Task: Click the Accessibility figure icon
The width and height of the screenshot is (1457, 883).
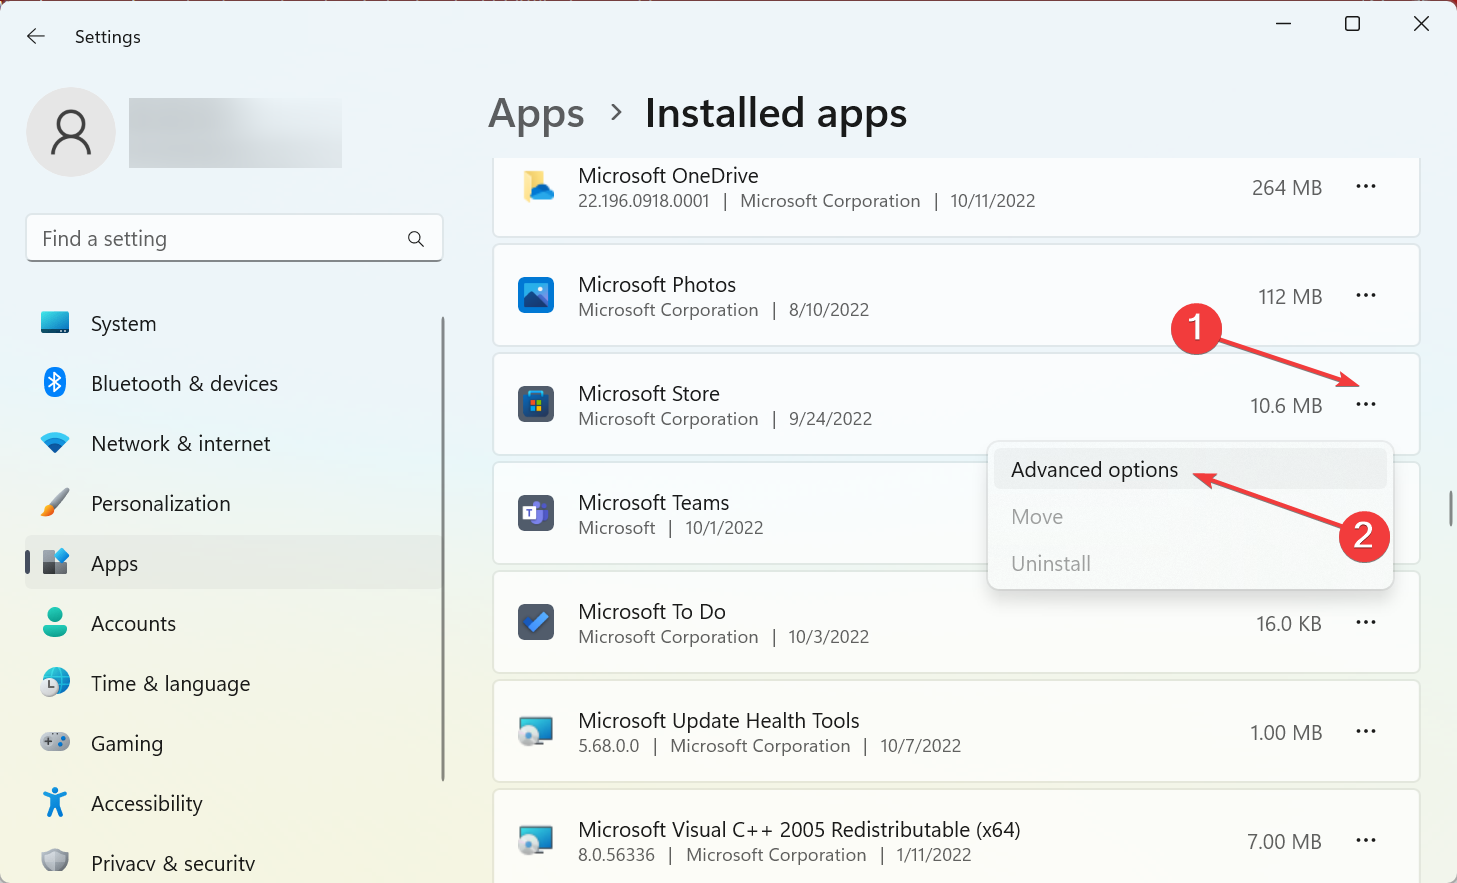Action: (x=55, y=802)
